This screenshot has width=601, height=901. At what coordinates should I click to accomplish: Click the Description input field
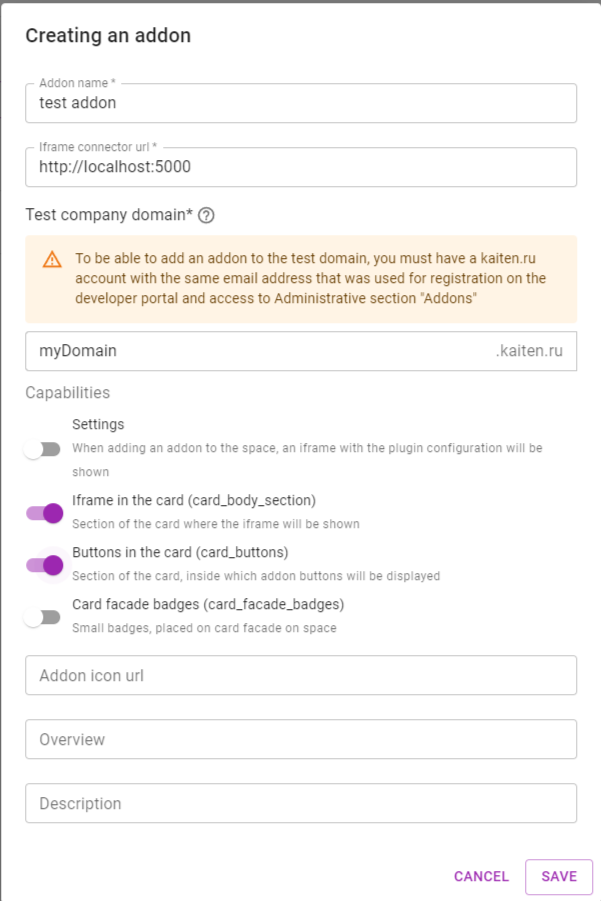click(300, 803)
